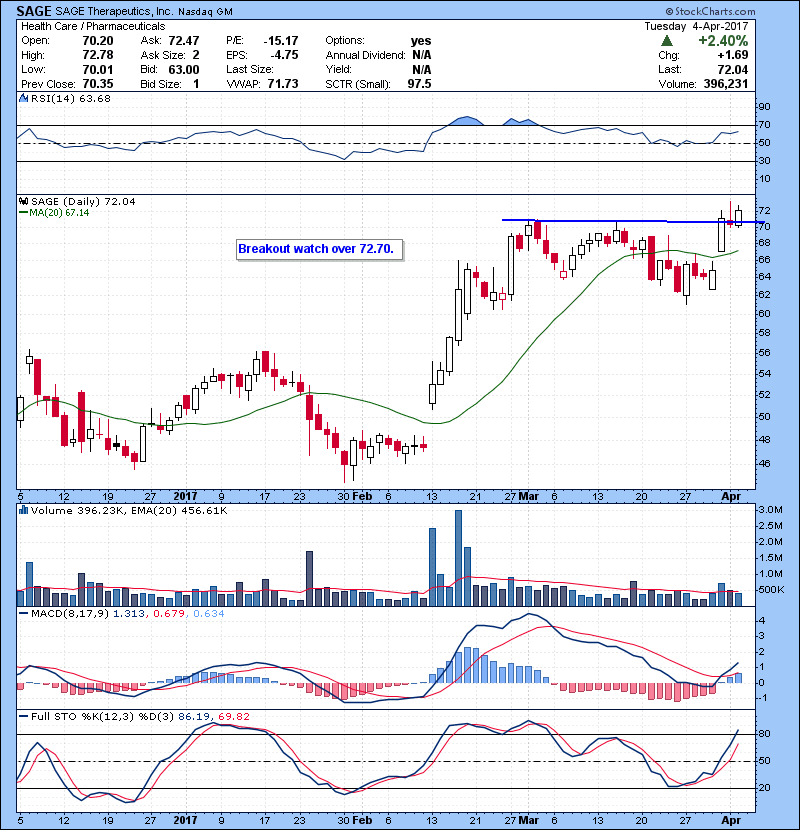Click the Last price 72.04 in header
The width and height of the screenshot is (800, 830).
click(733, 69)
